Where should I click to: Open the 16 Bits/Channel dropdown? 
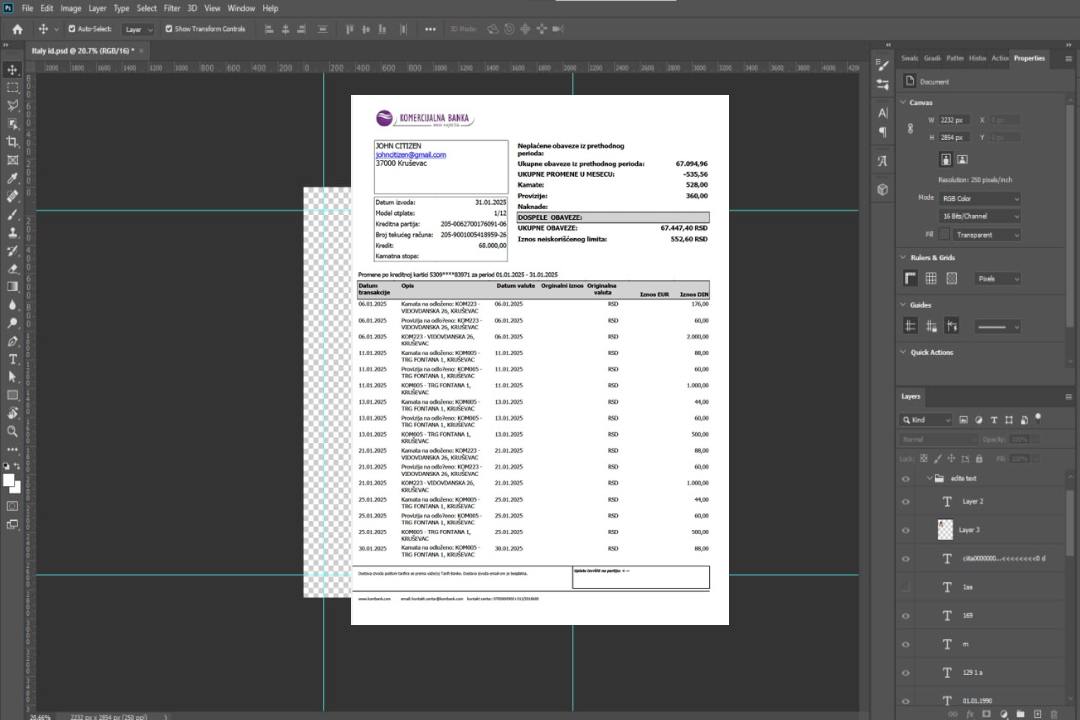[979, 216]
